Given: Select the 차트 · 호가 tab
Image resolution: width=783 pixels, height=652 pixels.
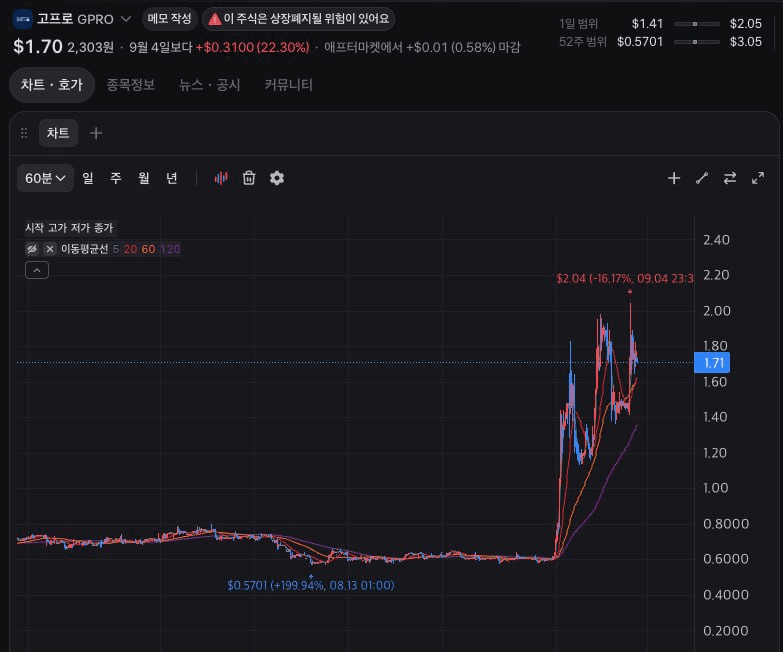Looking at the screenshot, I should pos(51,85).
